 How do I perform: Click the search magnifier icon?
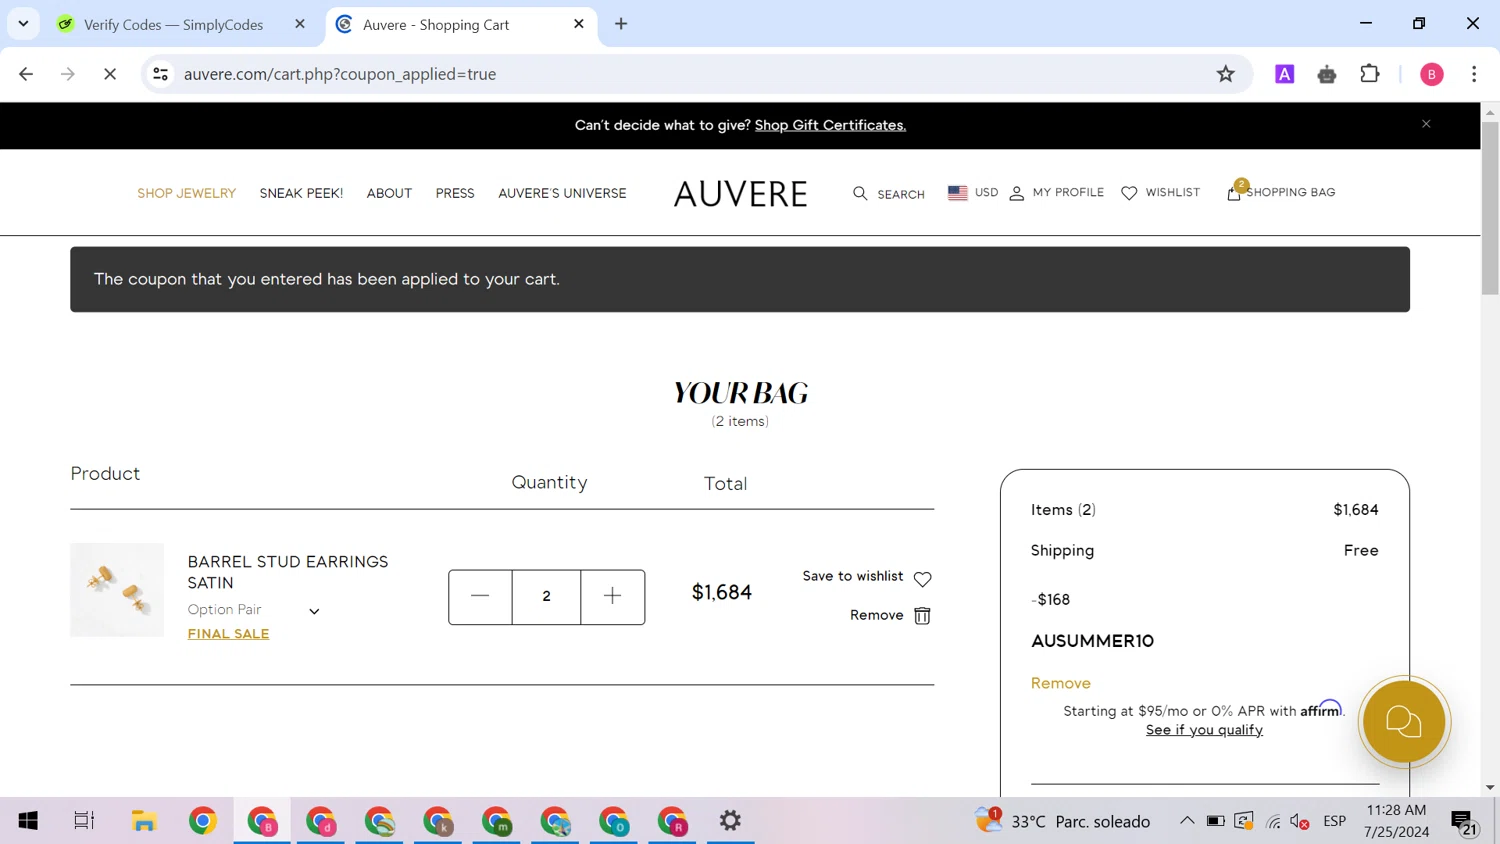pyautogui.click(x=860, y=193)
